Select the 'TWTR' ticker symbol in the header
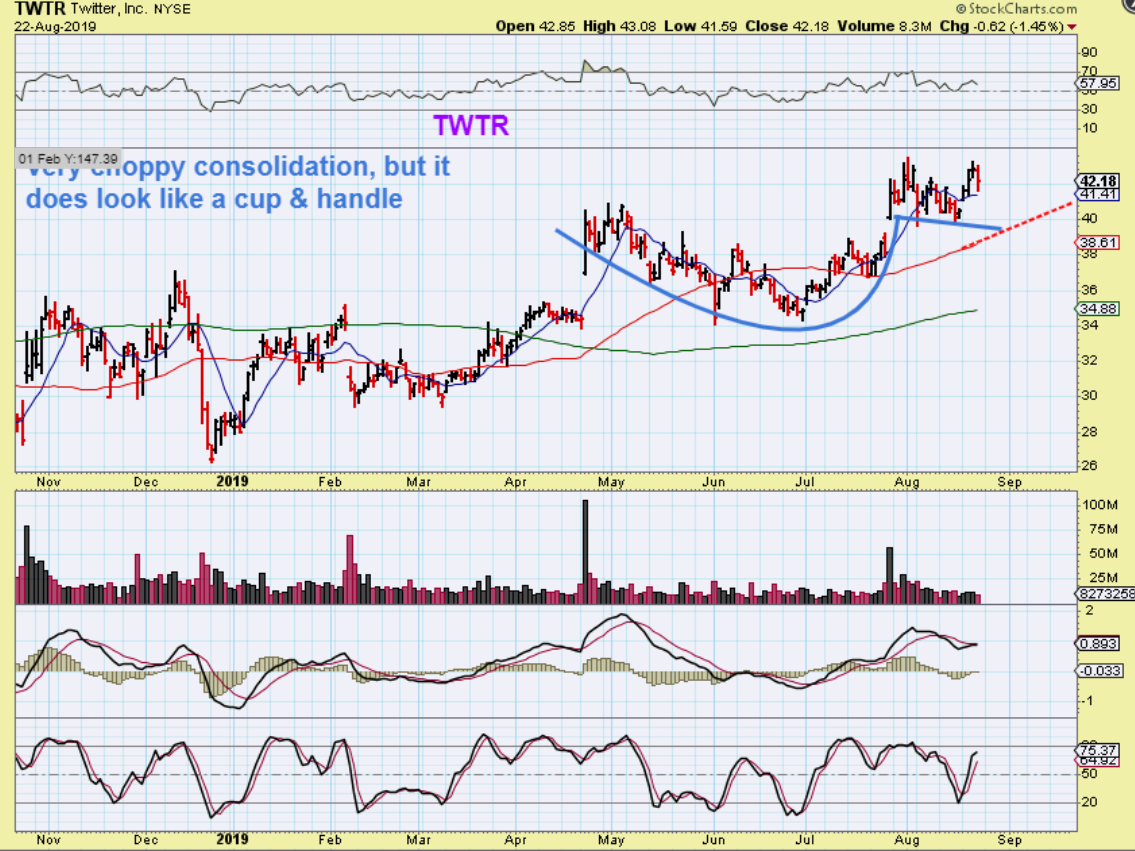Image resolution: width=1135 pixels, height=851 pixels. click(x=40, y=9)
